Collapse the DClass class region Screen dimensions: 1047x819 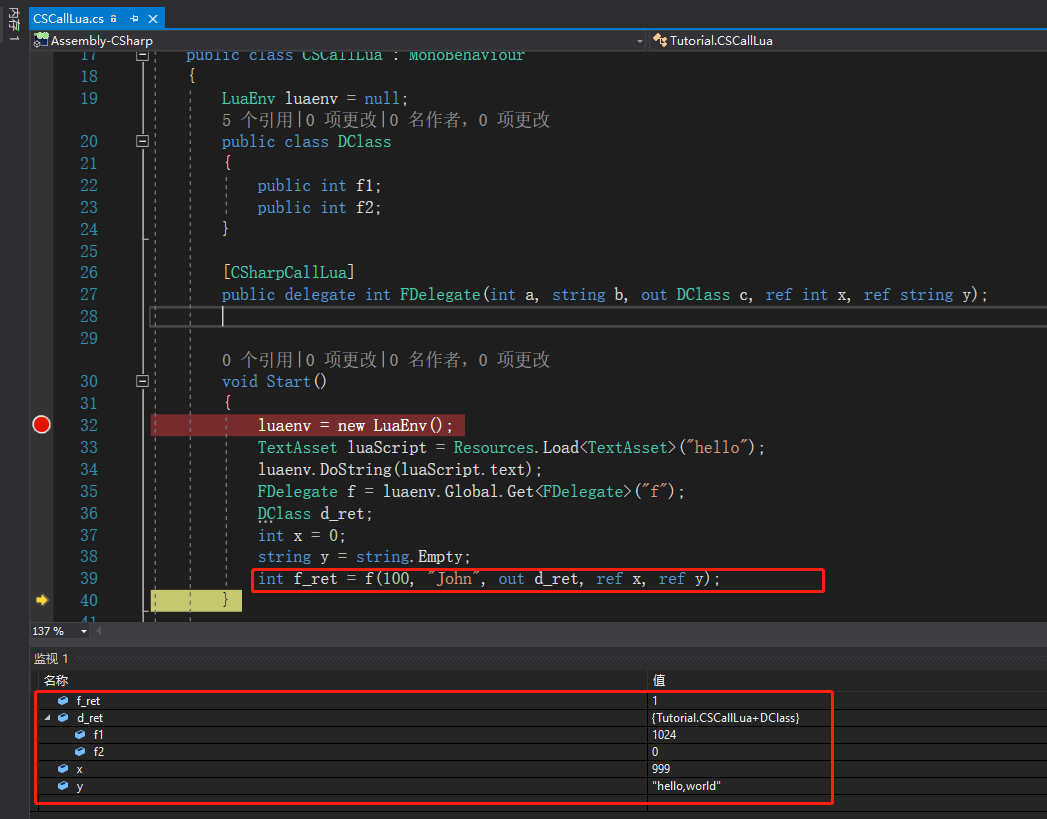tap(142, 141)
